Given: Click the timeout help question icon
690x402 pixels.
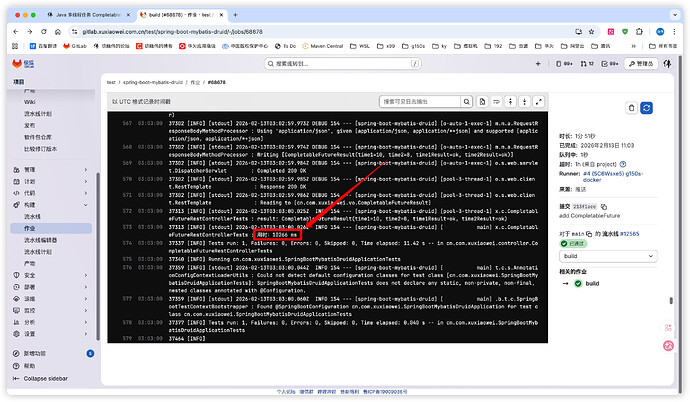Looking at the screenshot, I should click(623, 164).
